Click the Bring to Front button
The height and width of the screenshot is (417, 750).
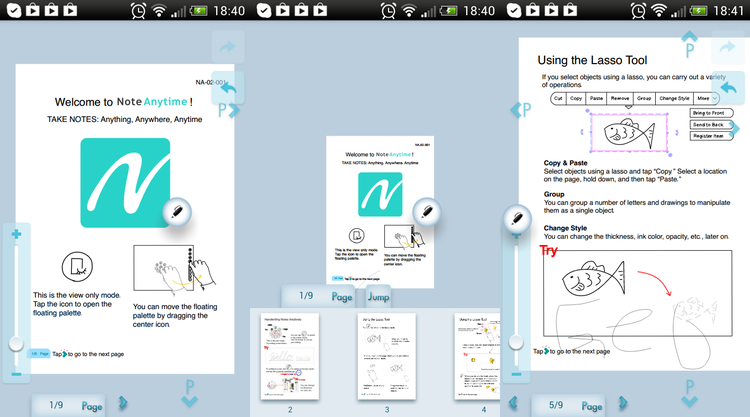pos(708,113)
